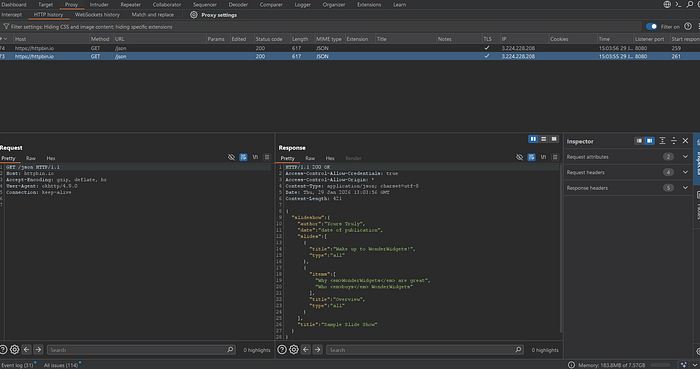Image resolution: width=700 pixels, height=369 pixels.
Task: Open the command palette terminal icon
Action: coord(678,4)
